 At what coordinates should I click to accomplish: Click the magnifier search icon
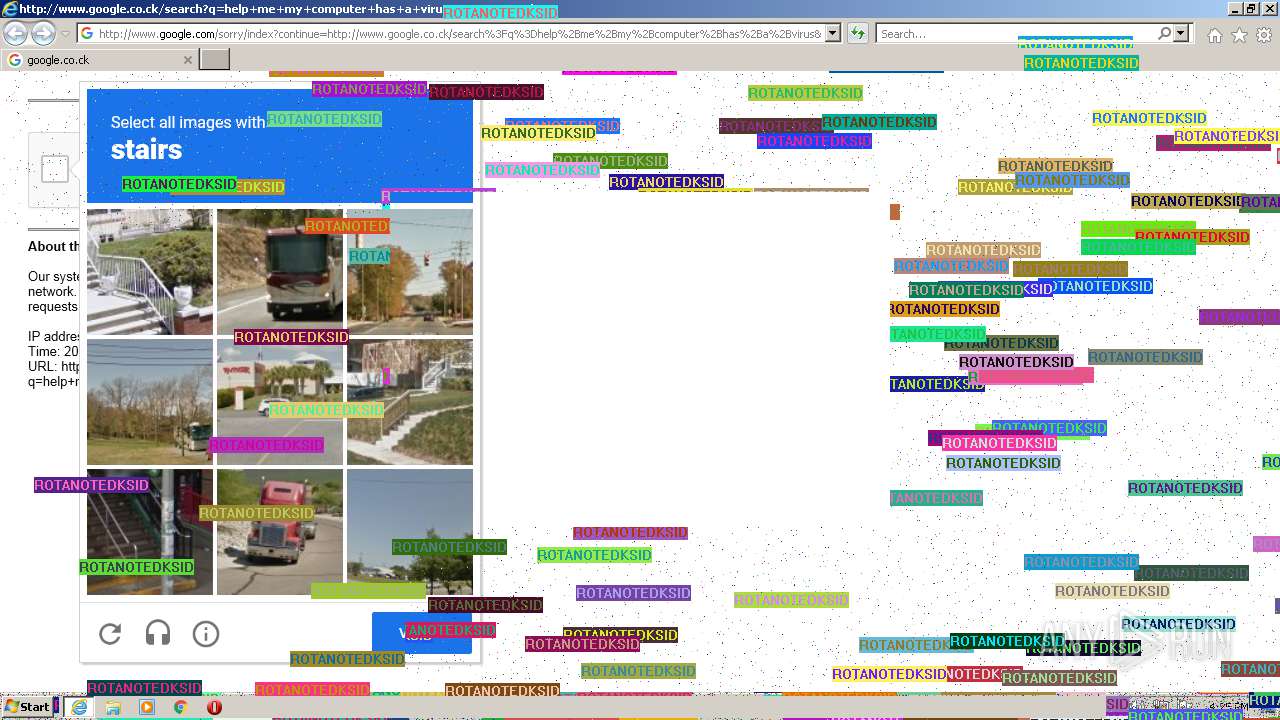[x=1164, y=34]
